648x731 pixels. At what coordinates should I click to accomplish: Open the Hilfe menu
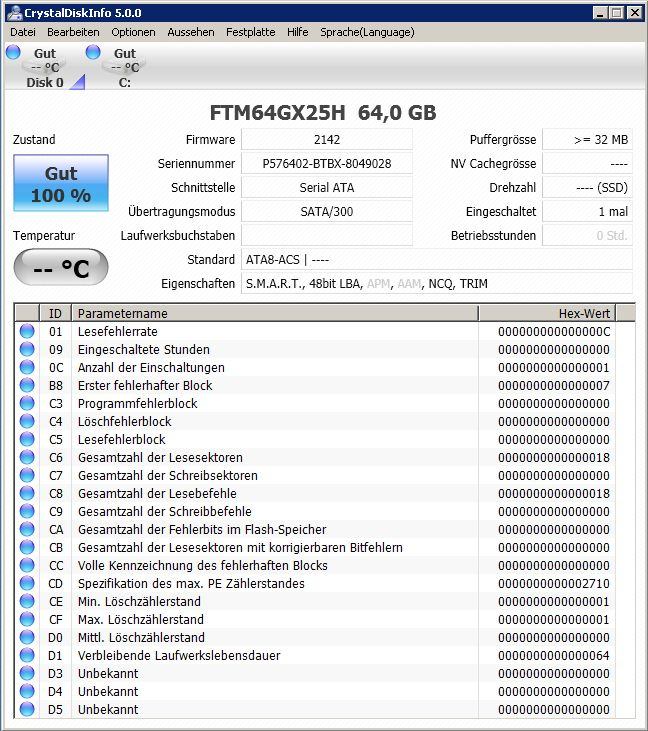tap(297, 32)
